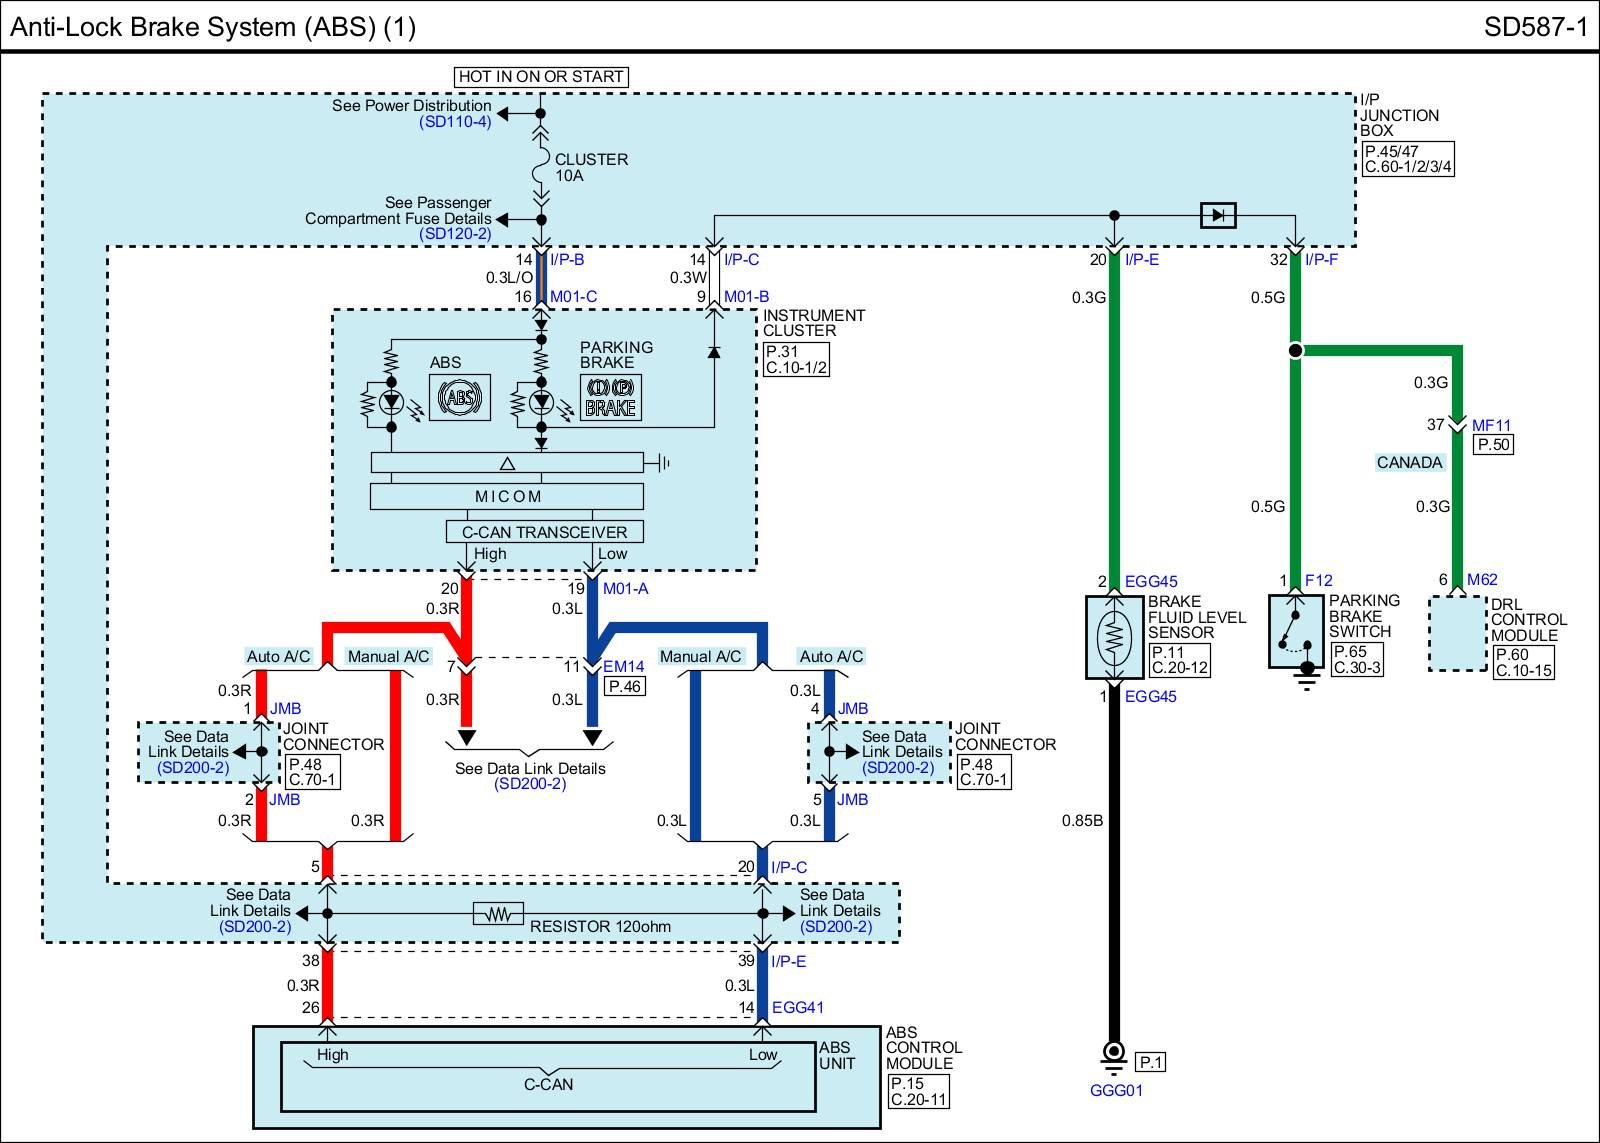Click the P.50 reference under MF11
This screenshot has height=1143, width=1600.
[x=1493, y=444]
